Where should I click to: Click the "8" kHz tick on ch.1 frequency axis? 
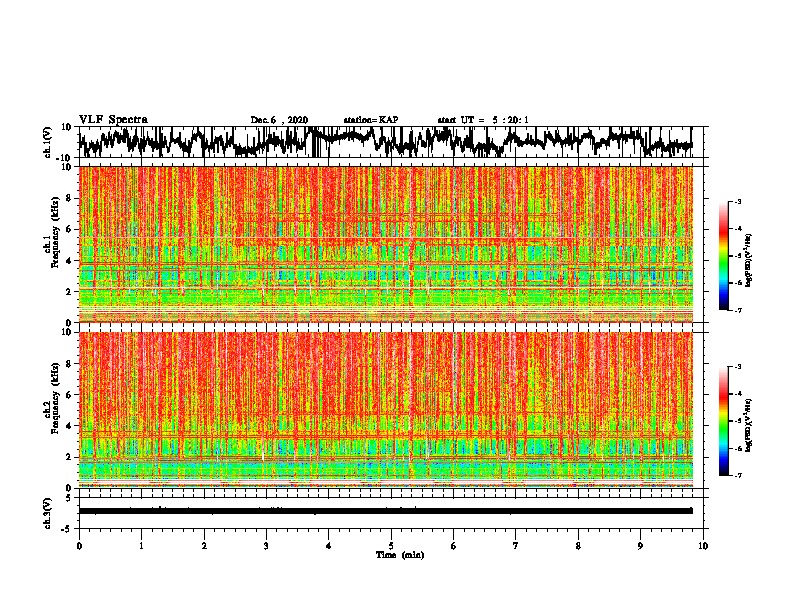[x=69, y=198]
